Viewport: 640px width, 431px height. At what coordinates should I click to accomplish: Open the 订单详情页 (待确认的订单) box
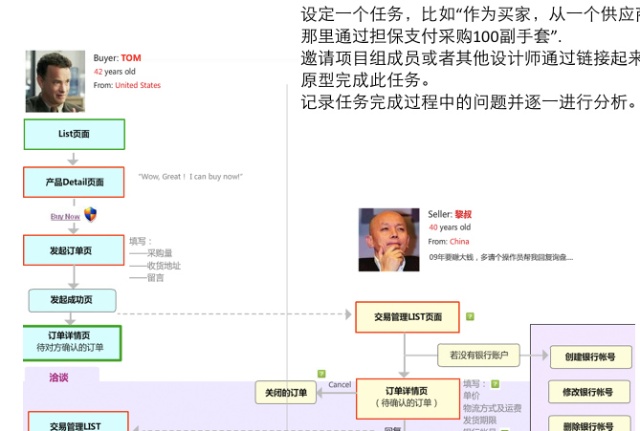pos(408,399)
